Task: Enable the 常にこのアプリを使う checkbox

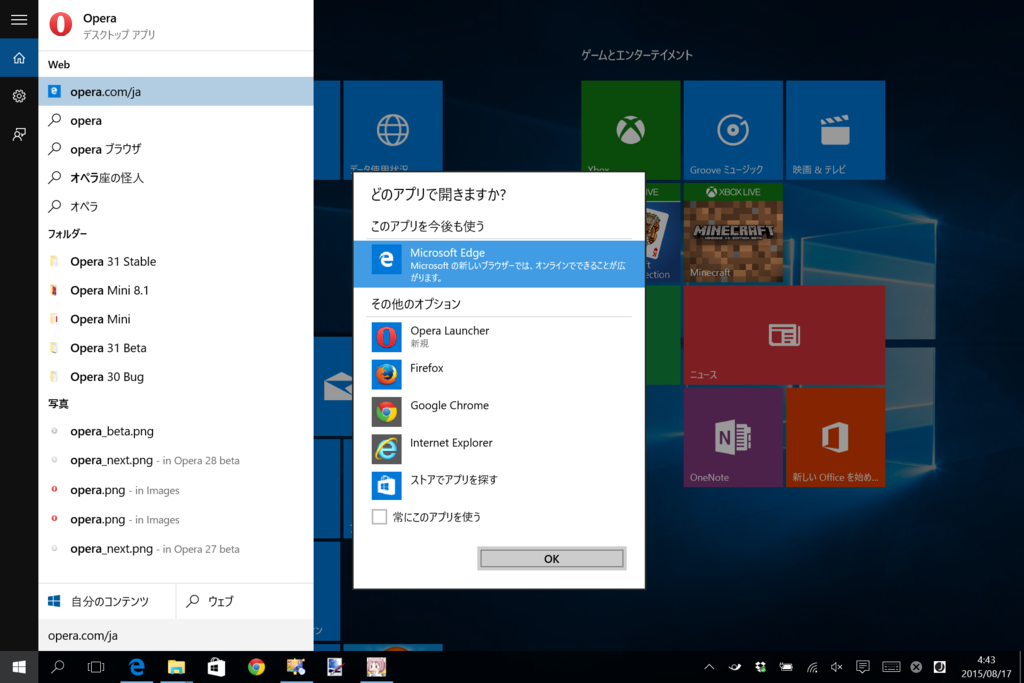Action: tap(379, 517)
